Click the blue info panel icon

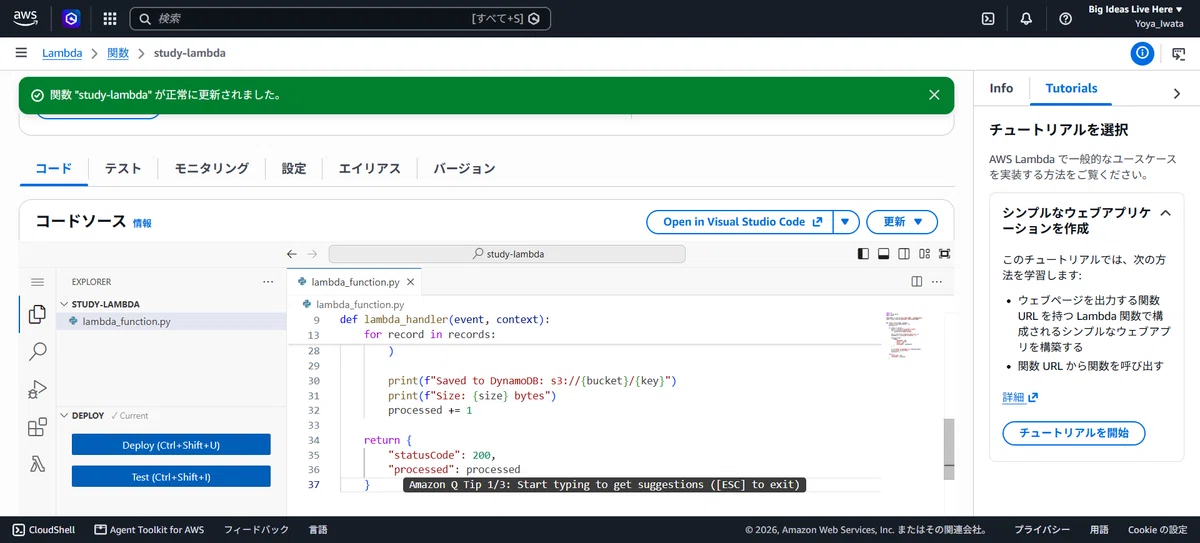[x=1143, y=54]
